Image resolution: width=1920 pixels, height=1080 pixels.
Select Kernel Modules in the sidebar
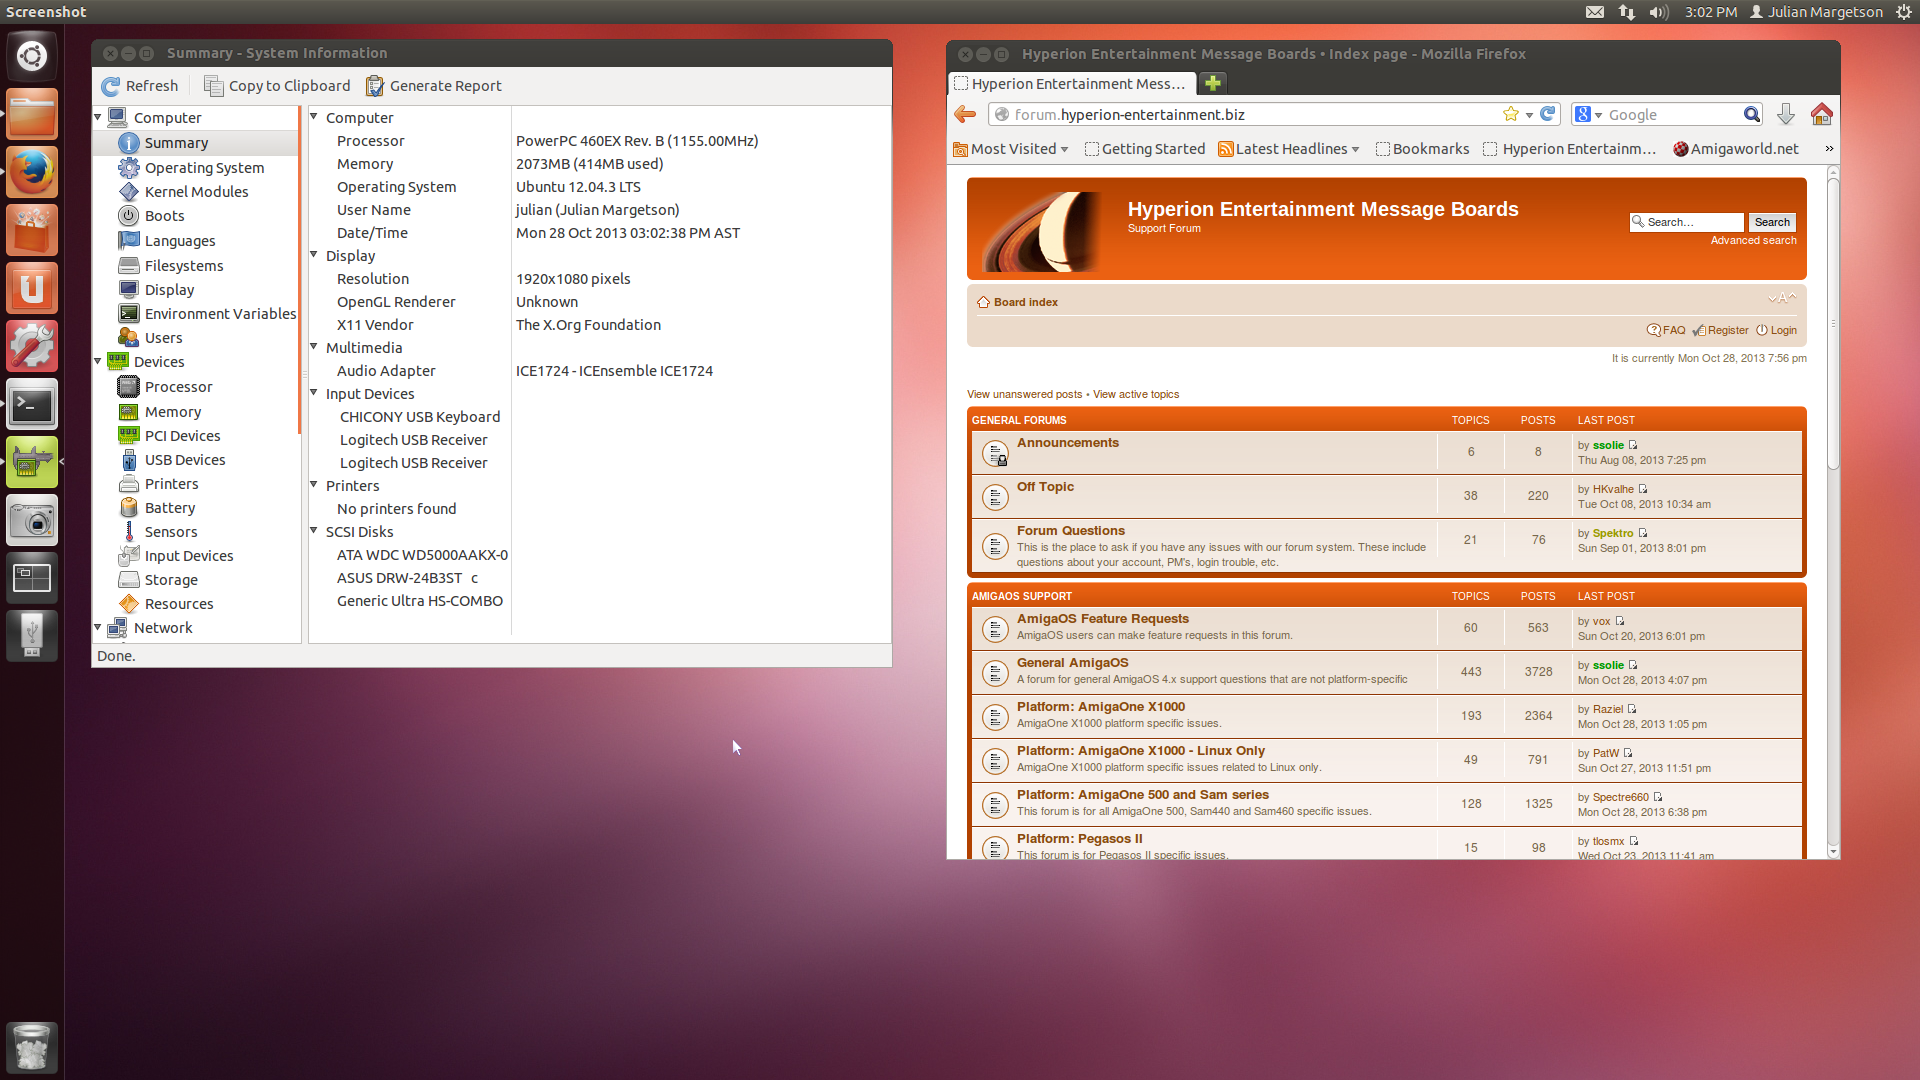click(196, 192)
